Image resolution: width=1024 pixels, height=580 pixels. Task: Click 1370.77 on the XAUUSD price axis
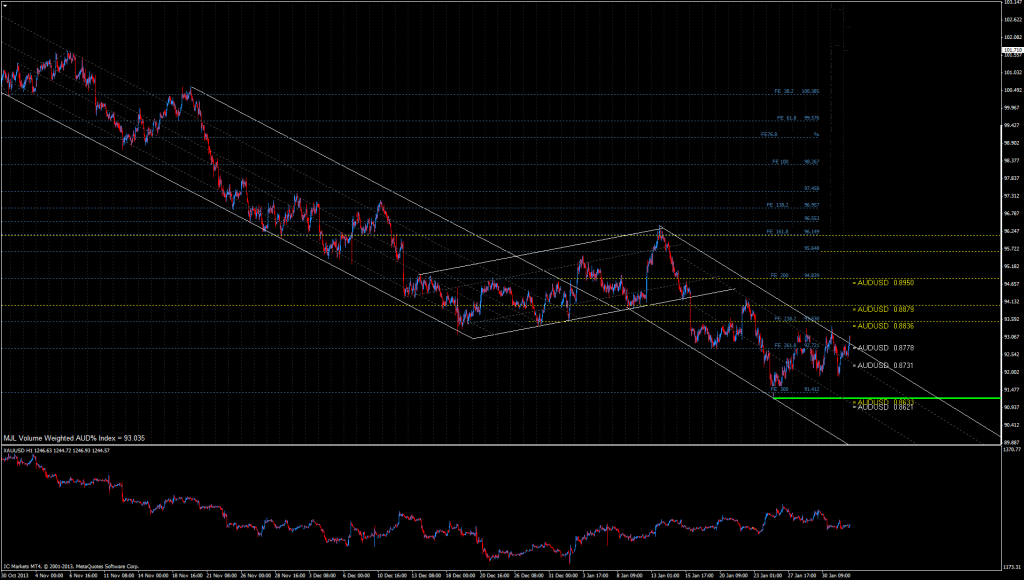tap(1014, 450)
